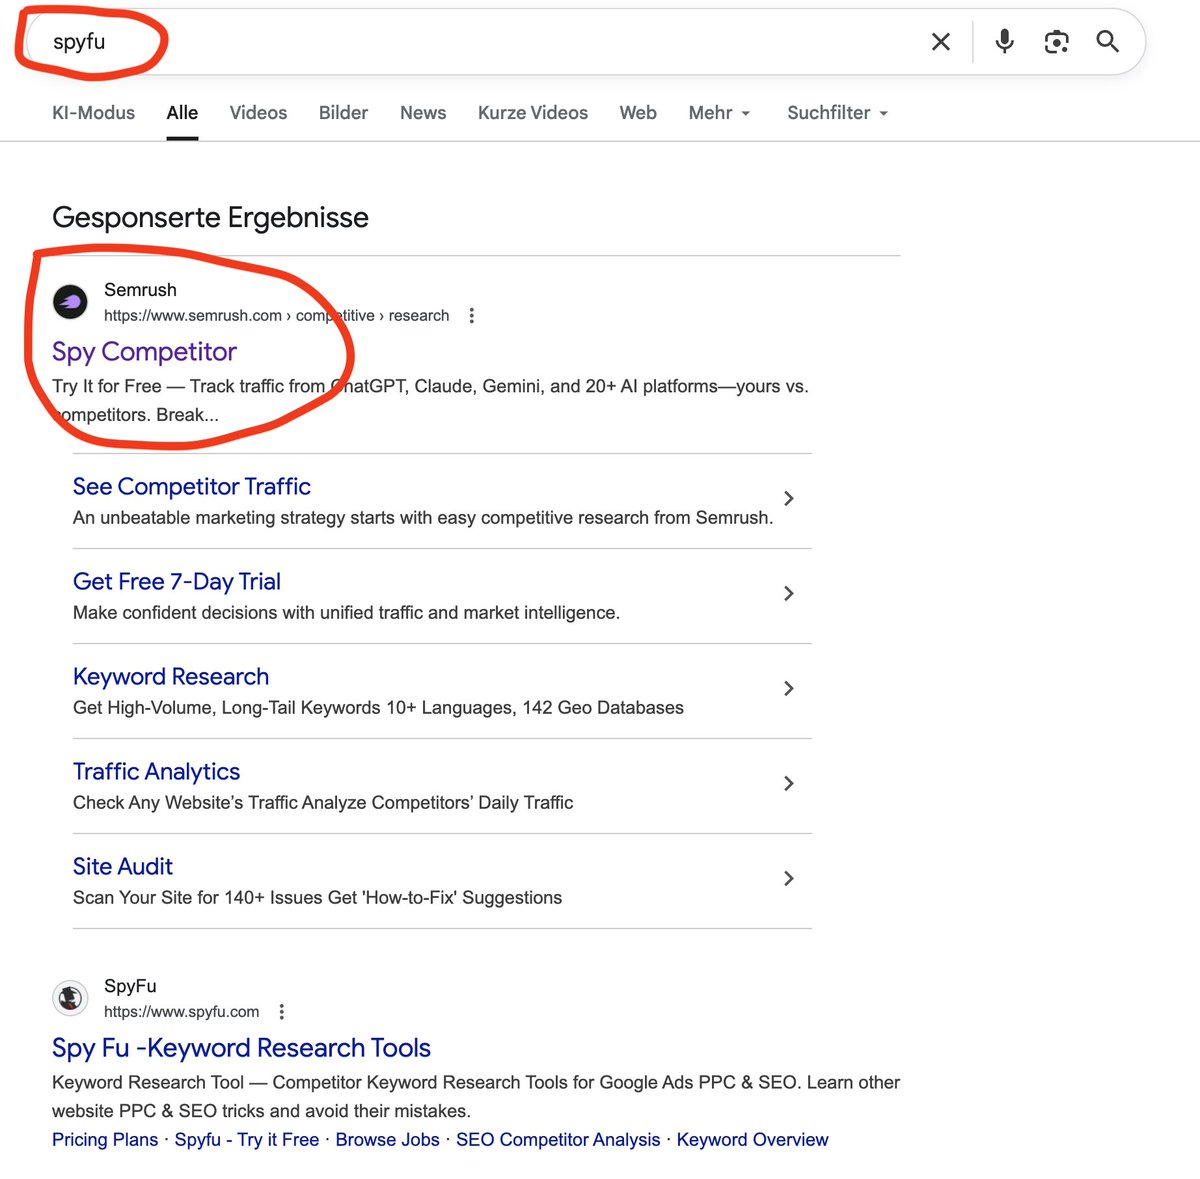
Task: Switch to the Kurze Videos tab
Action: 533,113
